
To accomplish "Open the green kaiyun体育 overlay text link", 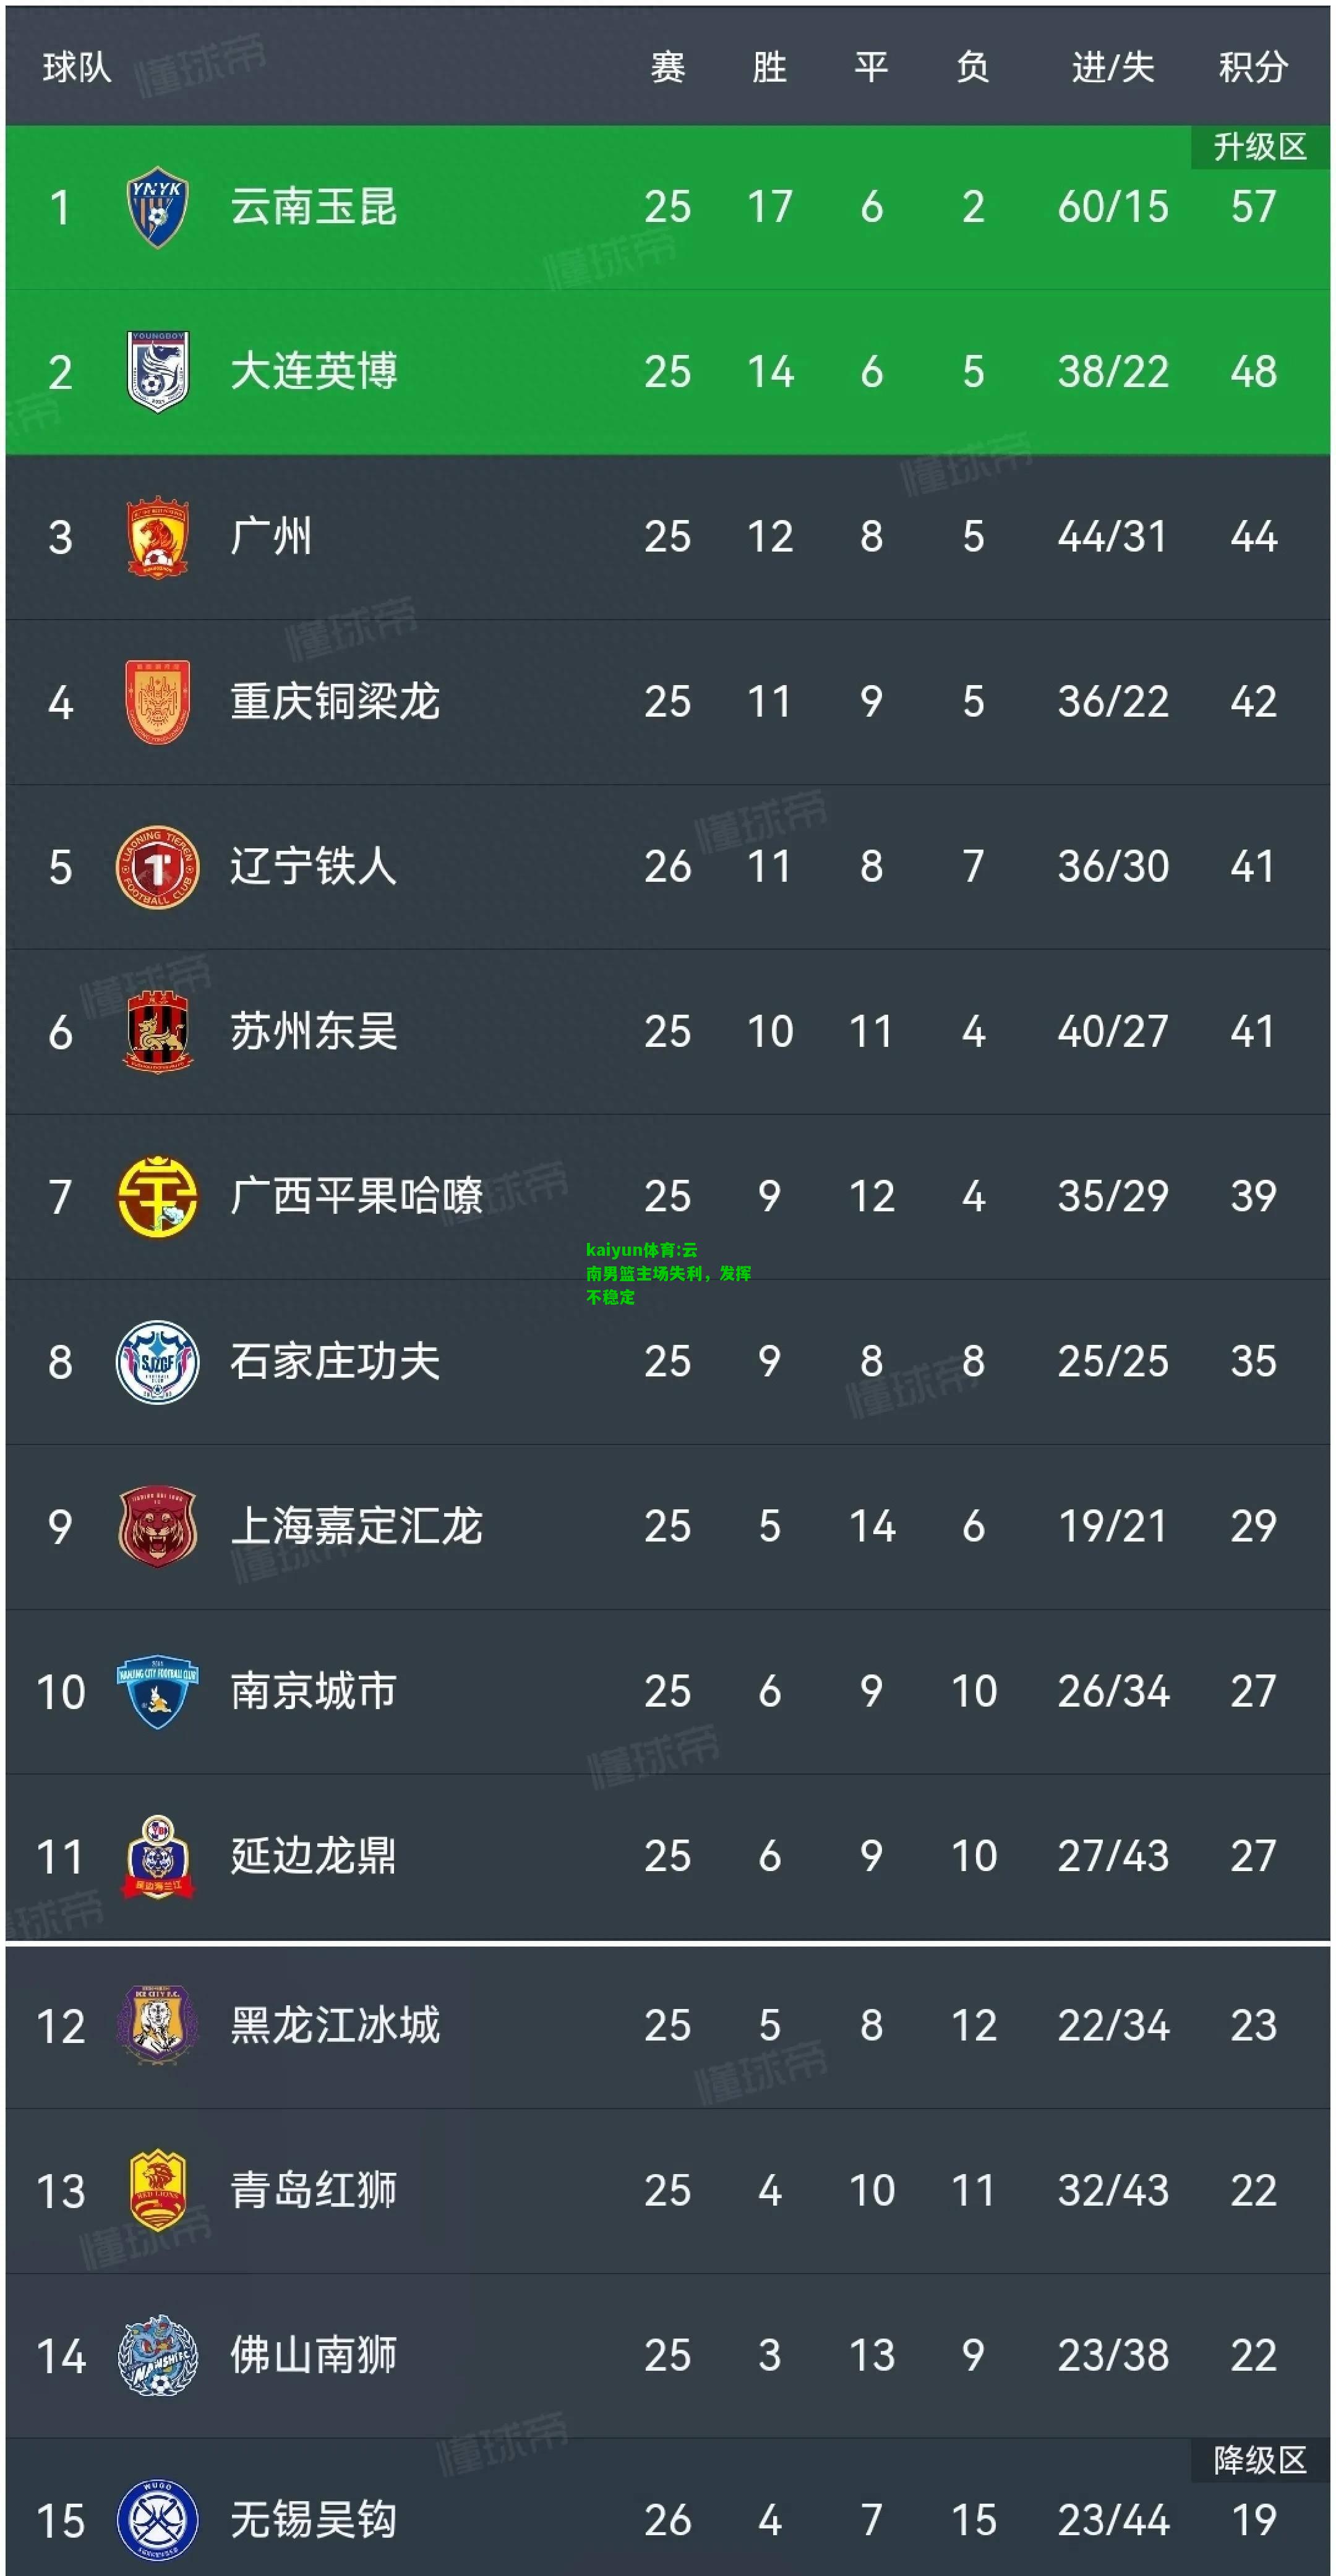I will [668, 1272].
